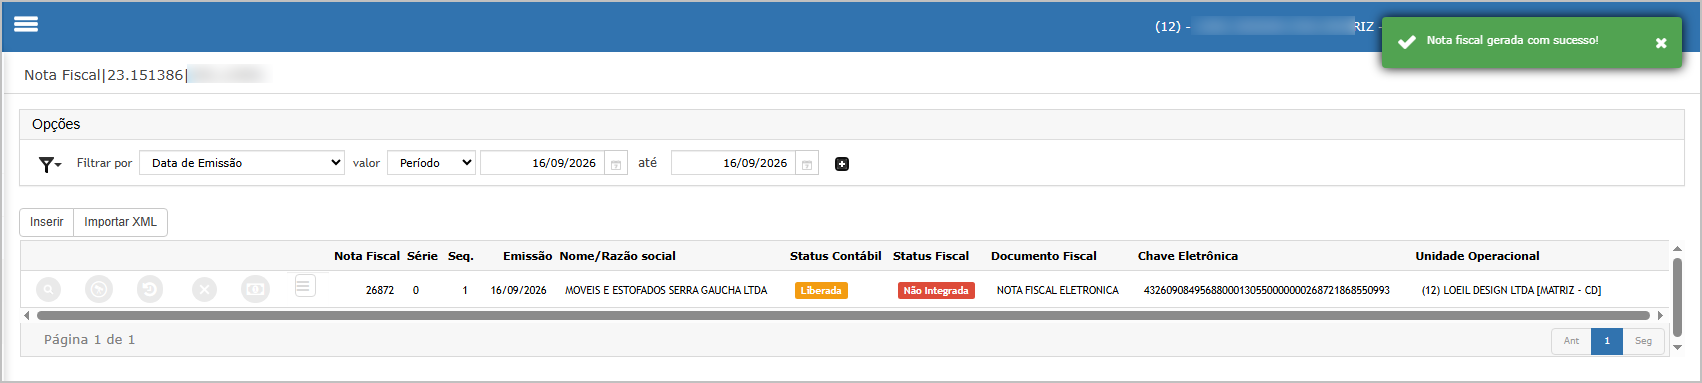
Task: Select nota fiscal number 26872 cell
Action: (380, 290)
